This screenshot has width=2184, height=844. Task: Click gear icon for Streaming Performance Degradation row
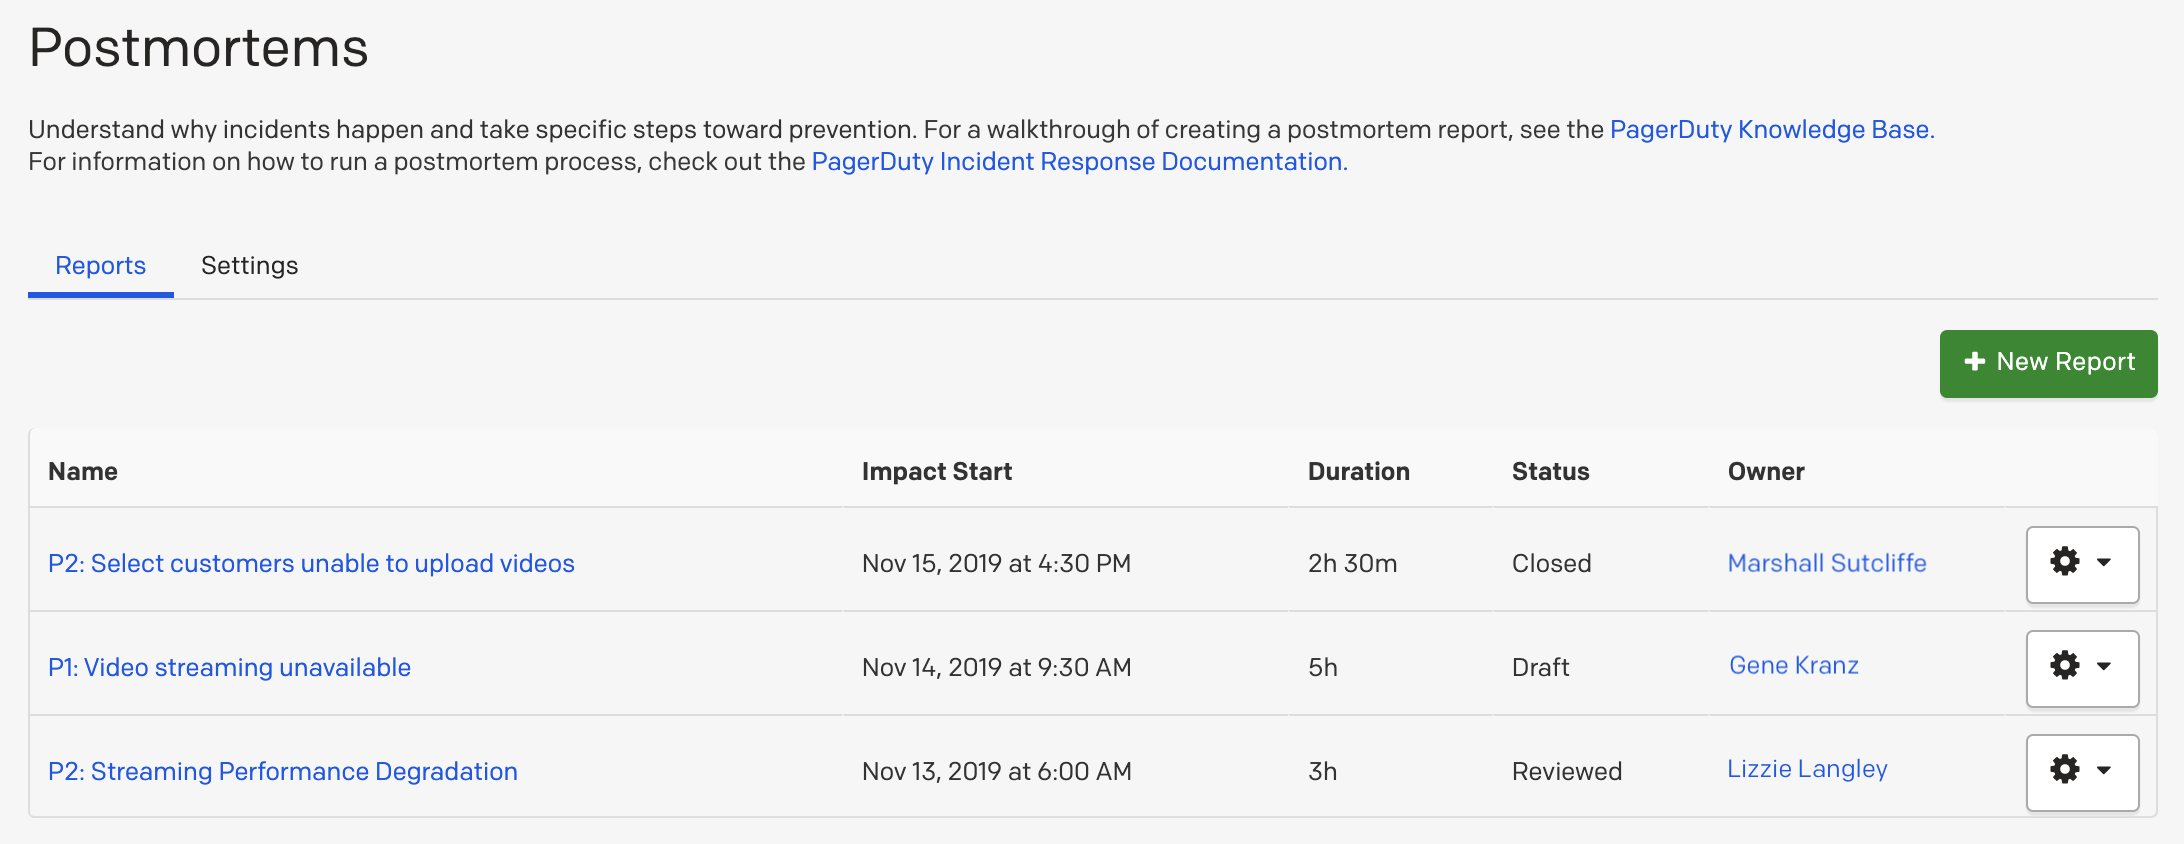pyautogui.click(x=2065, y=770)
